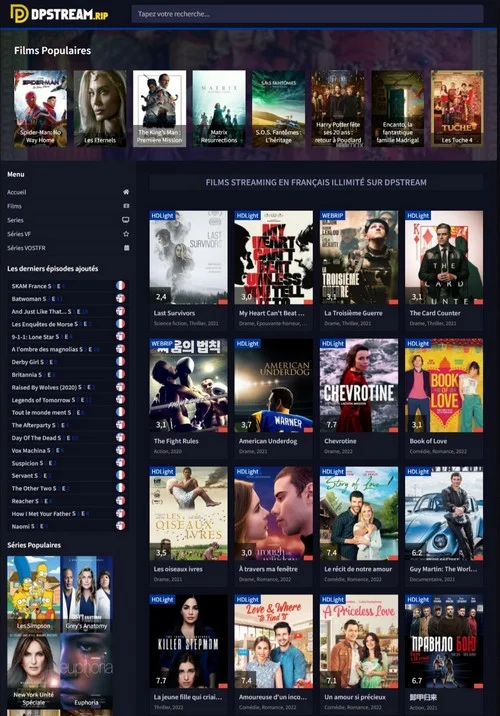
Task: Click the Love & Where to Find It poster
Action: [274, 641]
